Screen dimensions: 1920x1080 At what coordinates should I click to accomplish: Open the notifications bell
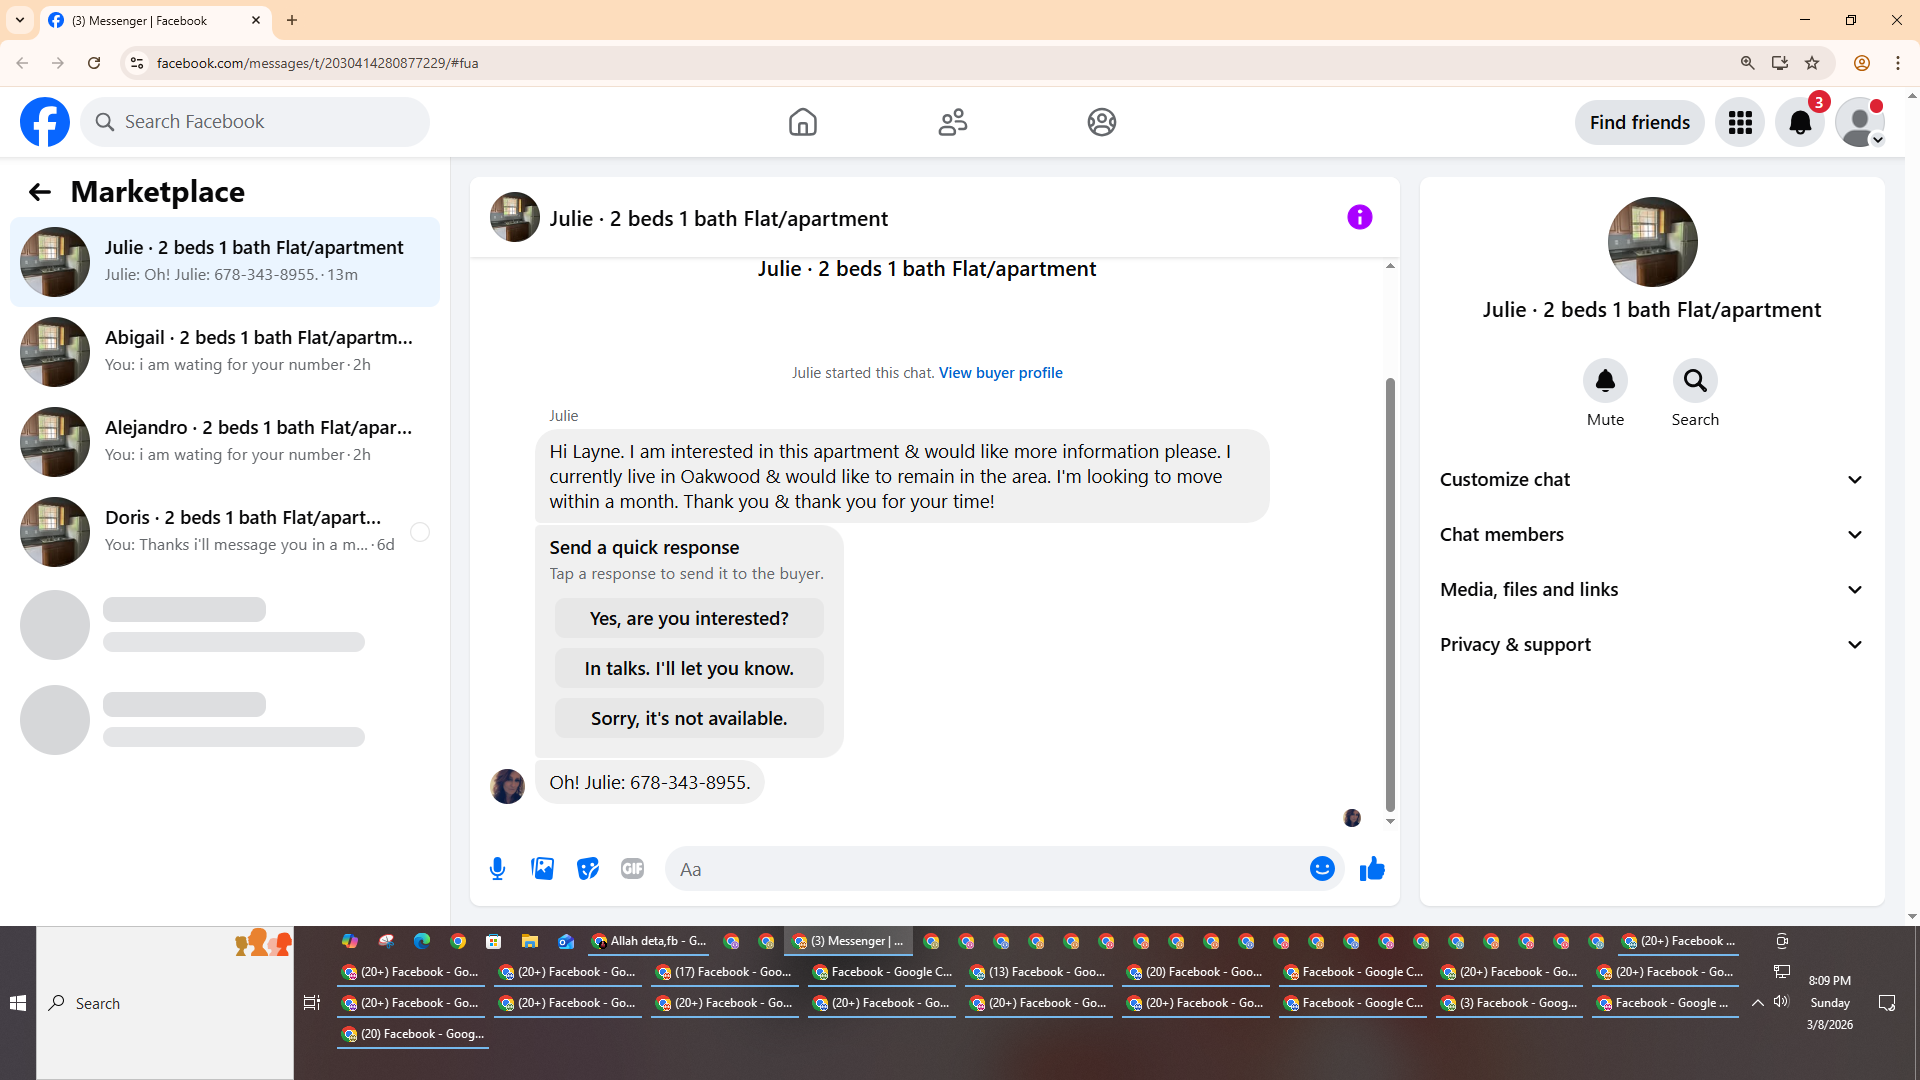pos(1800,122)
